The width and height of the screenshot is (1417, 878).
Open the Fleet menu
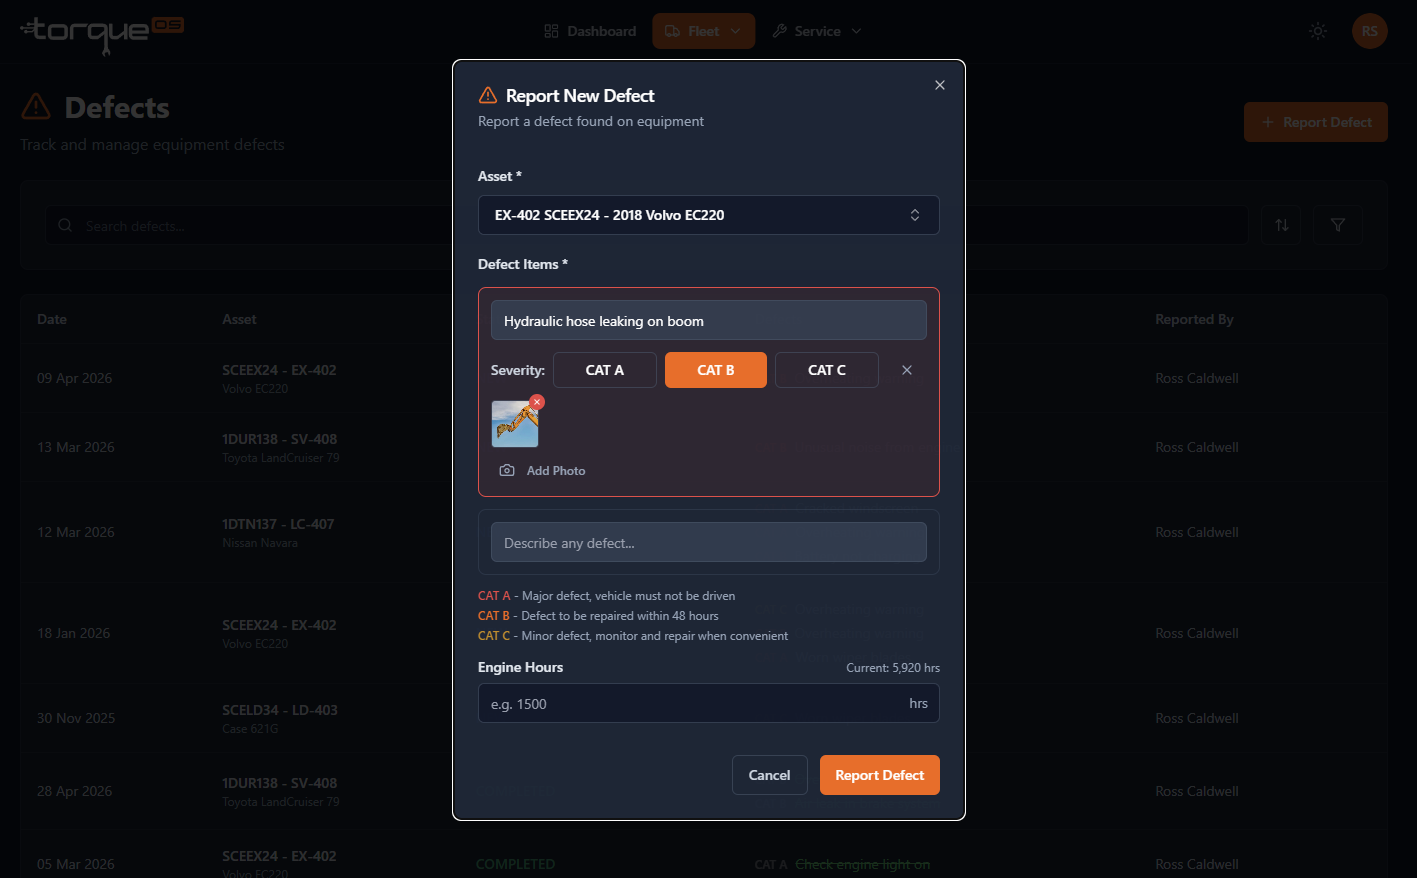point(704,31)
